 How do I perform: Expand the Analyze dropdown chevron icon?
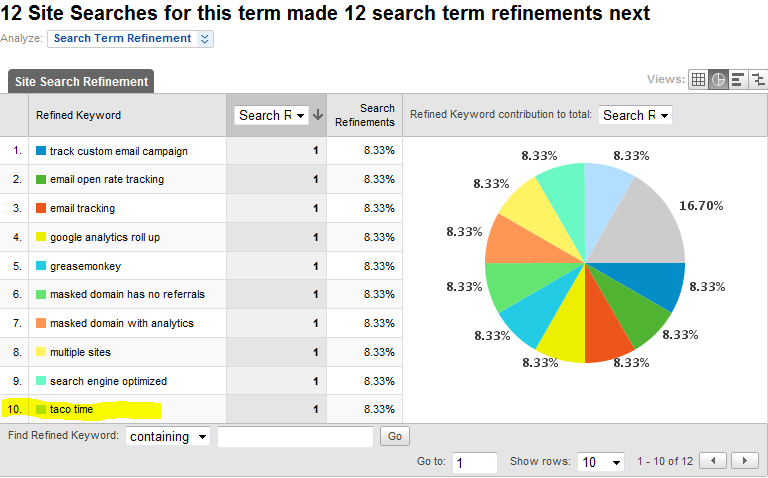(205, 39)
